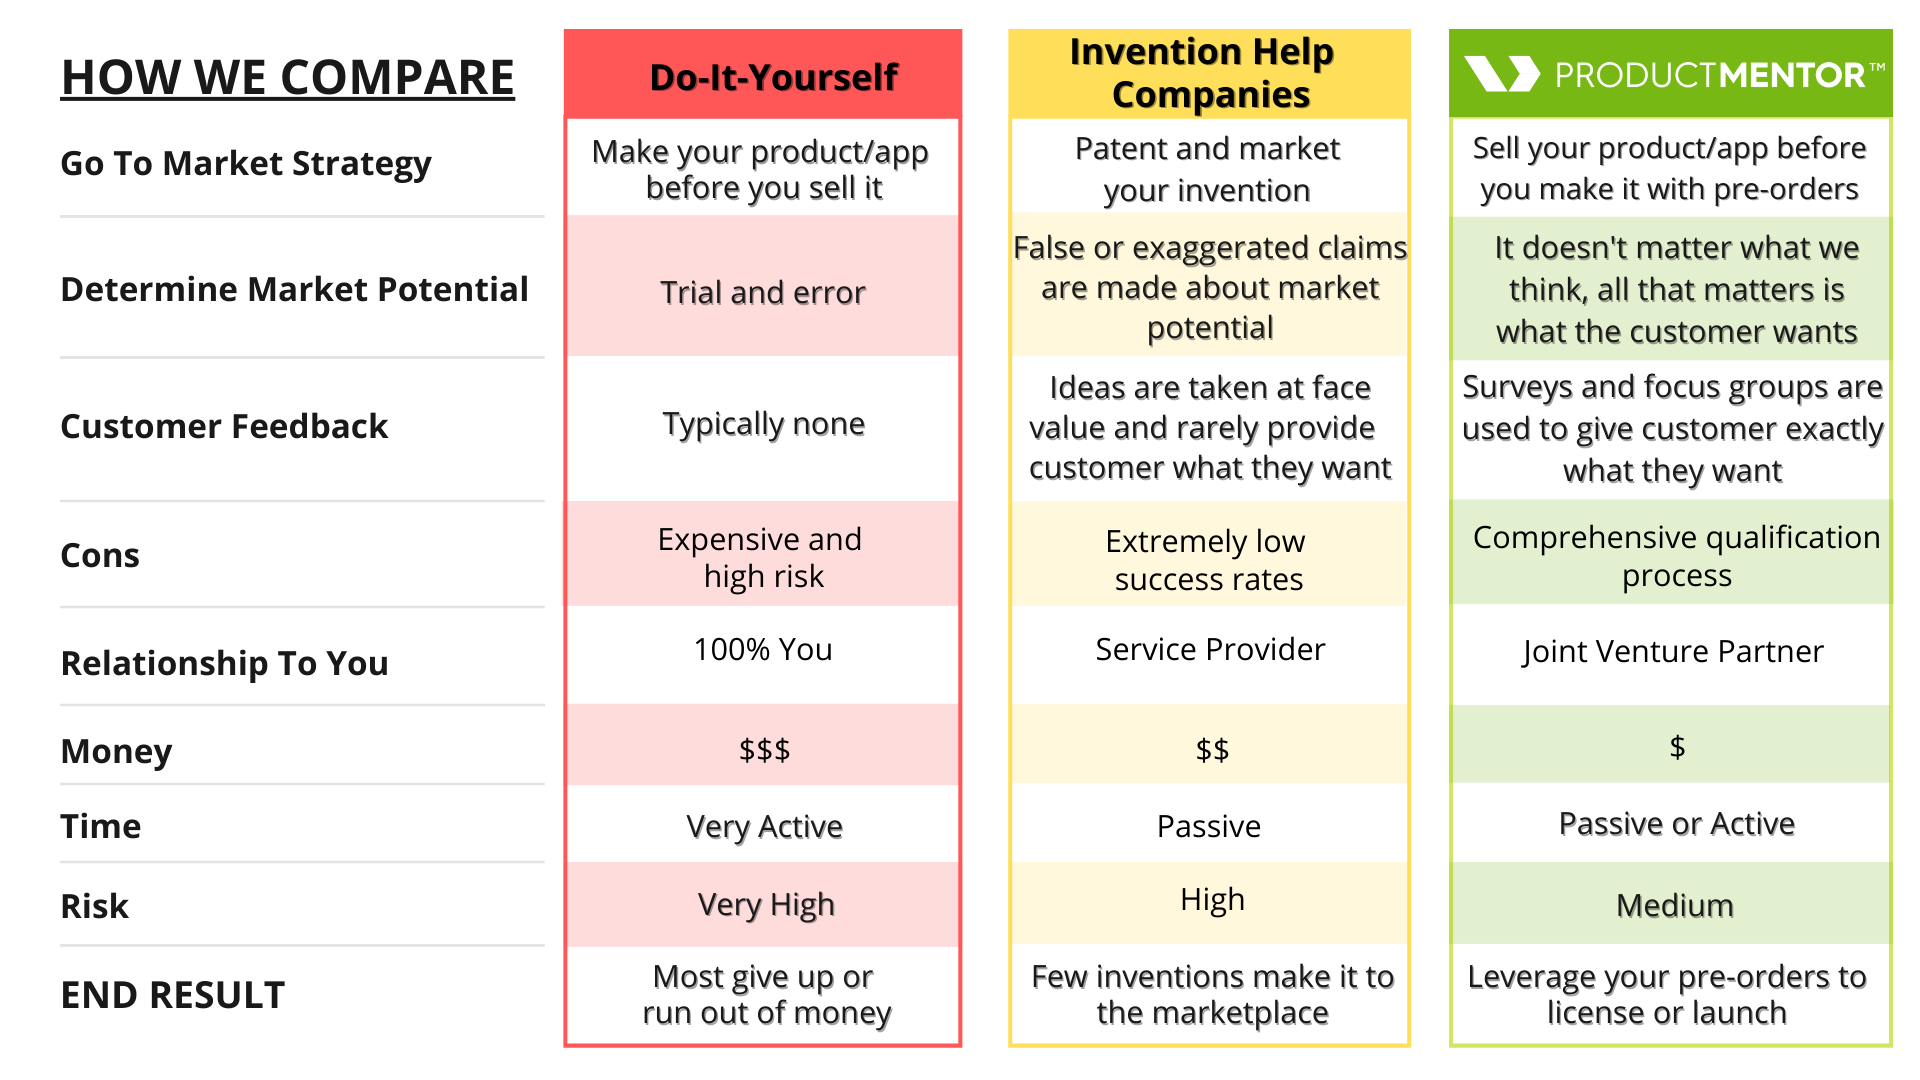Click the Customer Feedback row label
Viewport: 1920px width, 1080px height.
point(224,426)
